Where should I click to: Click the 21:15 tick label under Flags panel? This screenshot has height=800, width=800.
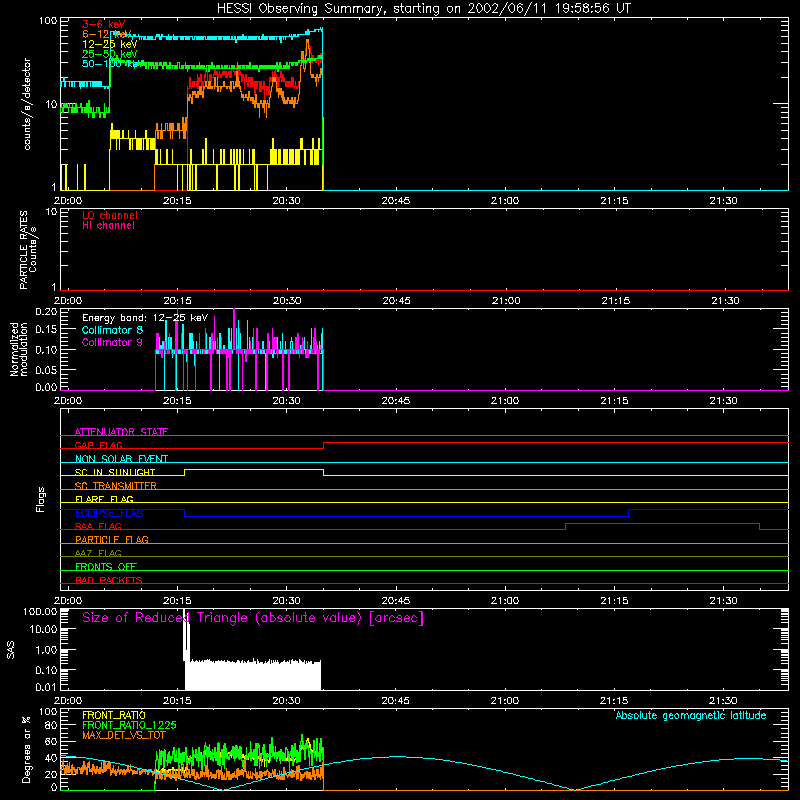[614, 601]
